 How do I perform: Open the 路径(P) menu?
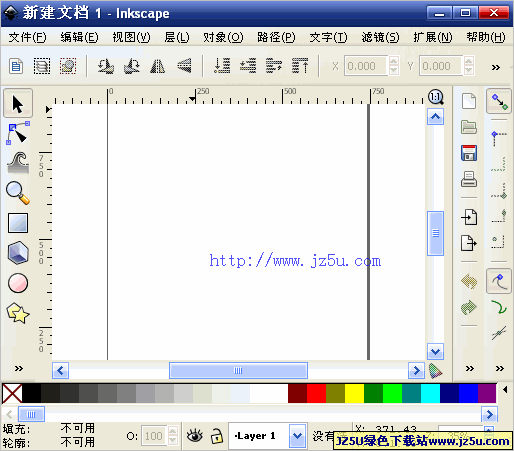pyautogui.click(x=276, y=37)
